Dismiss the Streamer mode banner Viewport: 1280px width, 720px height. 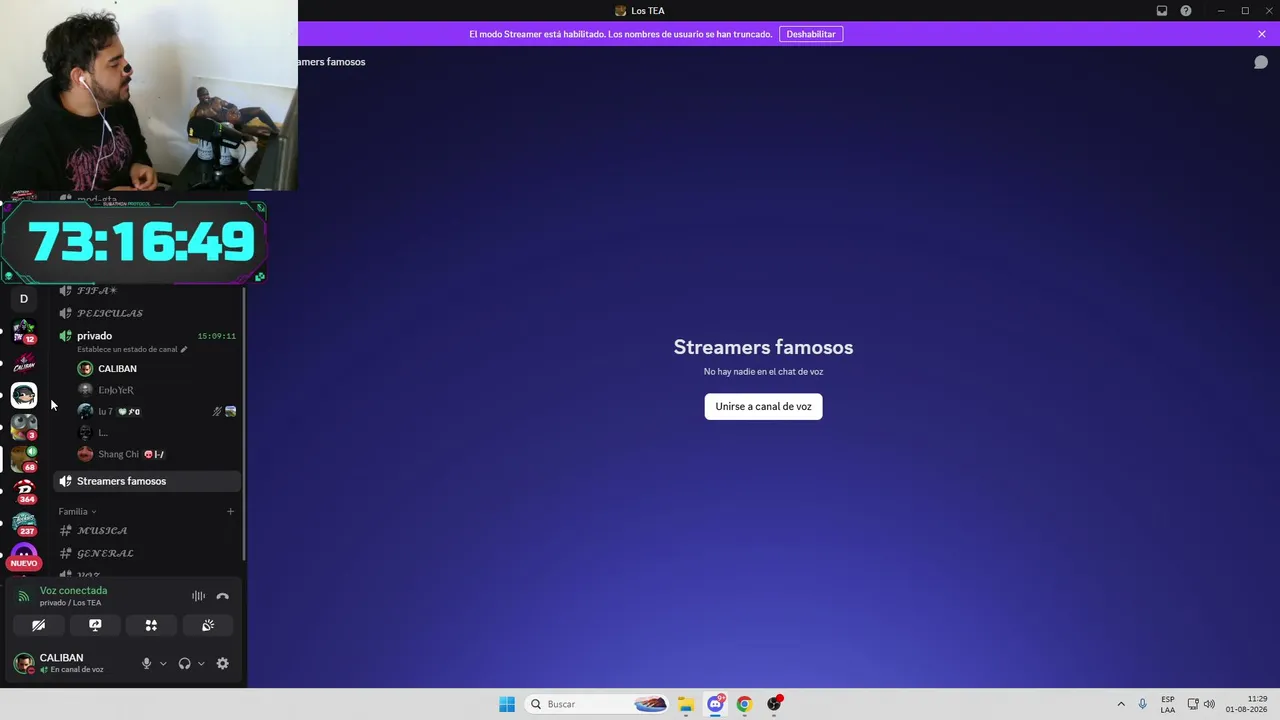click(1262, 34)
